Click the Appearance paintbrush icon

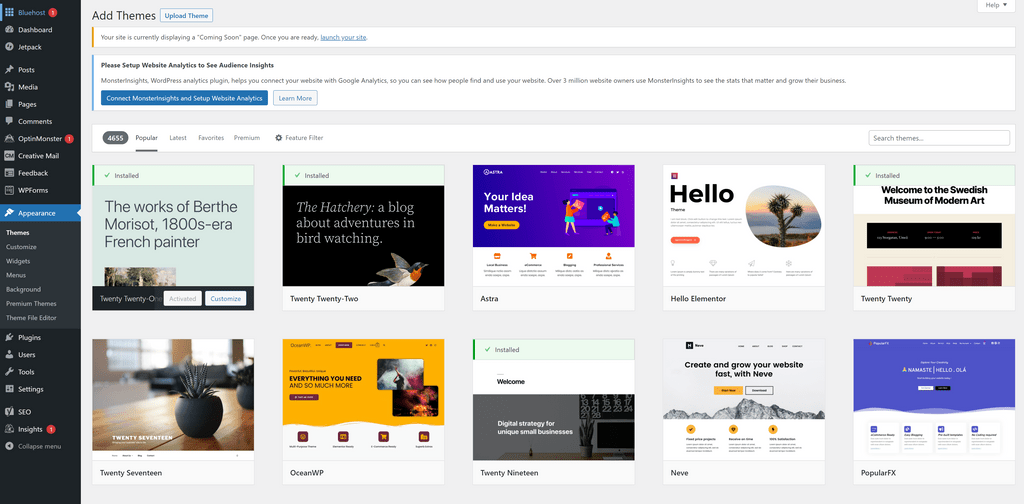pyautogui.click(x=9, y=213)
